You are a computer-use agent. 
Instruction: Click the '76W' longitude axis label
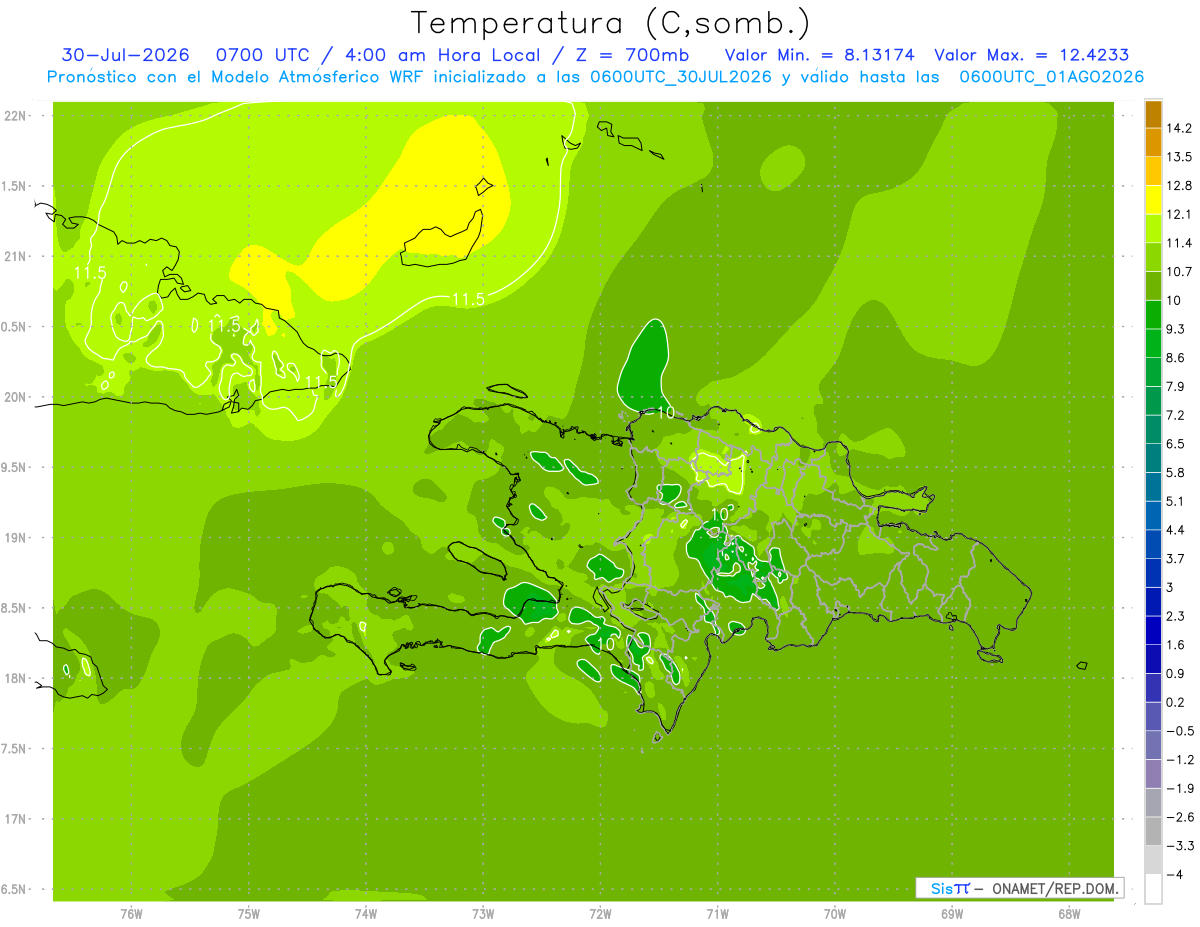(131, 913)
